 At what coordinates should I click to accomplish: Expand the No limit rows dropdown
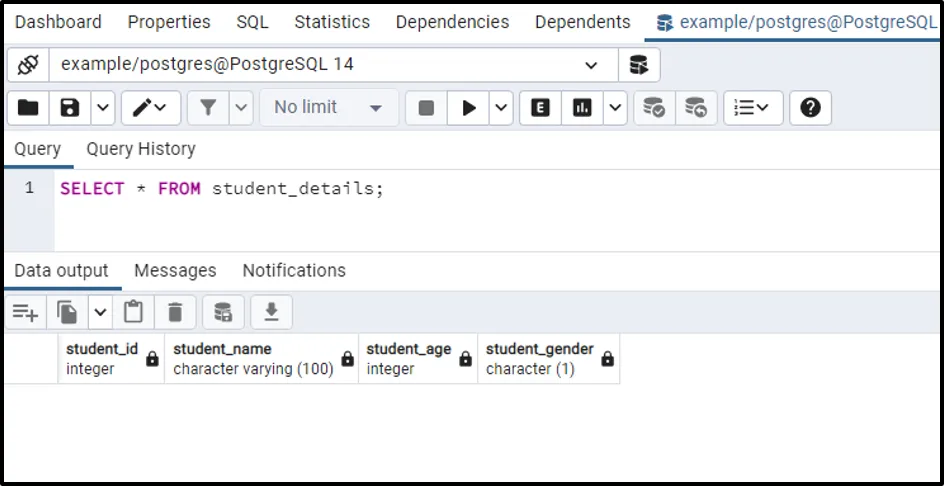328,108
